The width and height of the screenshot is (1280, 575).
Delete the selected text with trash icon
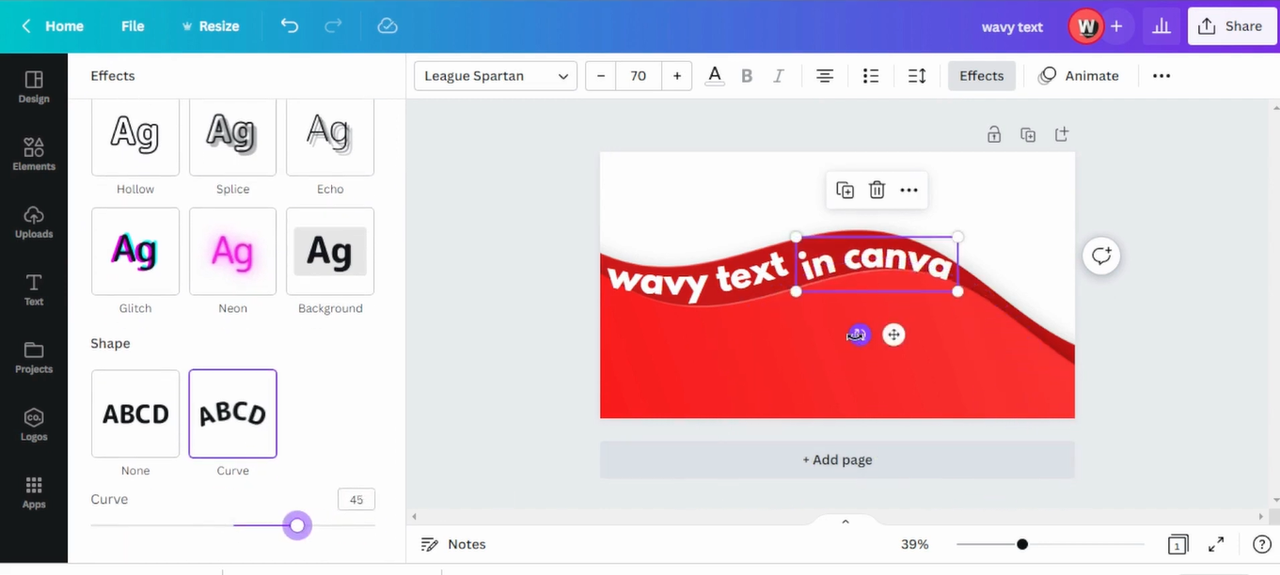tap(877, 190)
